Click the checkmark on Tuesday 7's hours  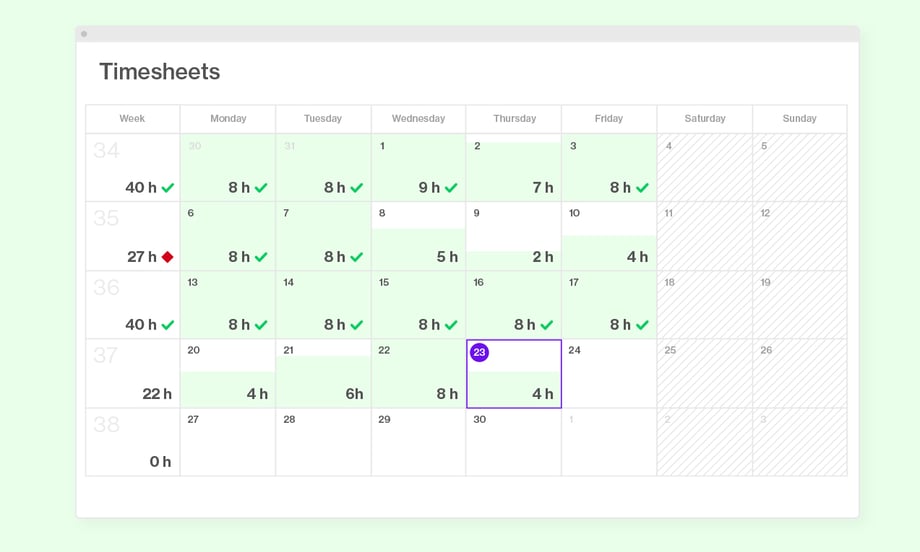(x=356, y=257)
